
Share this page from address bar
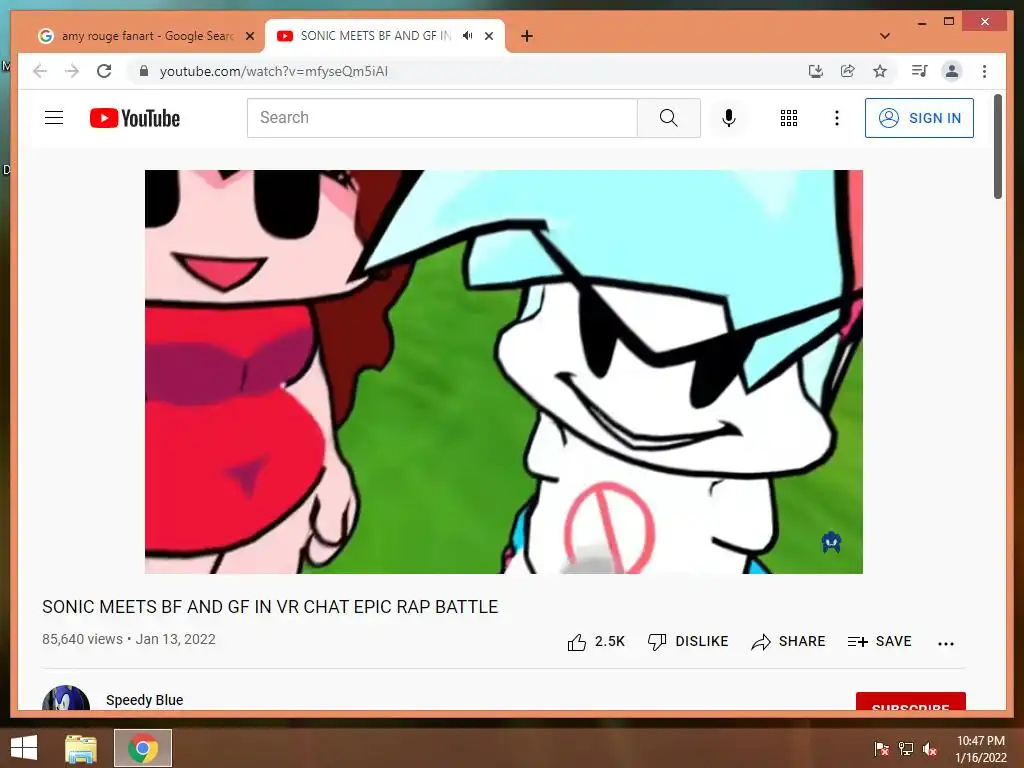(848, 71)
